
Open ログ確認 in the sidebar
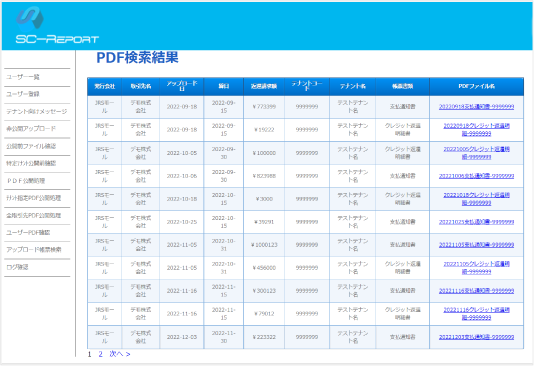pyautogui.click(x=17, y=267)
